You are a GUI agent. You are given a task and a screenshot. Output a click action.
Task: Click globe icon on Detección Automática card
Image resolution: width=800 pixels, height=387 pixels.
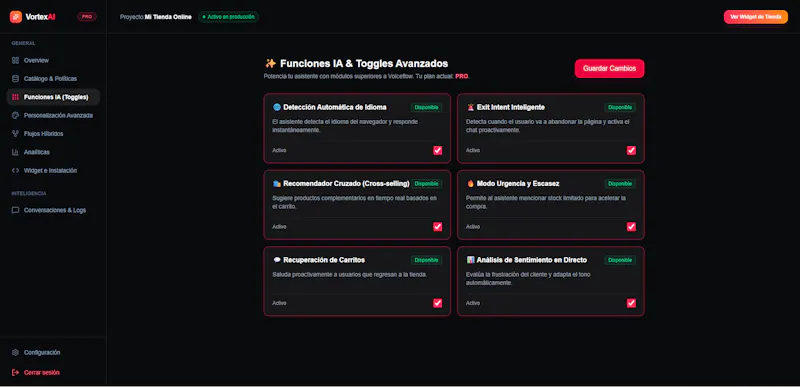[277, 107]
